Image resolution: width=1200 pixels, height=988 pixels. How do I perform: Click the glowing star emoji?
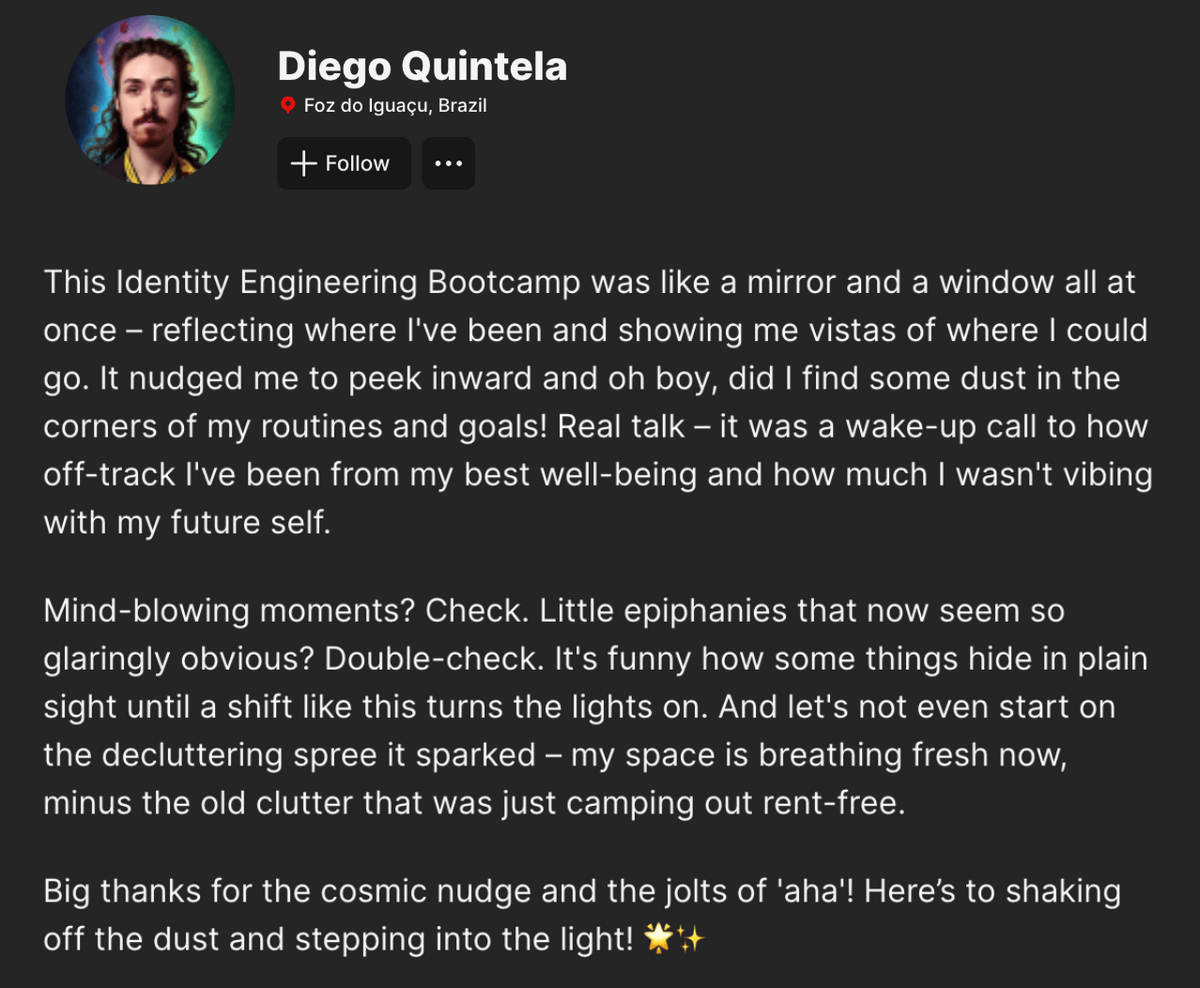pos(659,939)
